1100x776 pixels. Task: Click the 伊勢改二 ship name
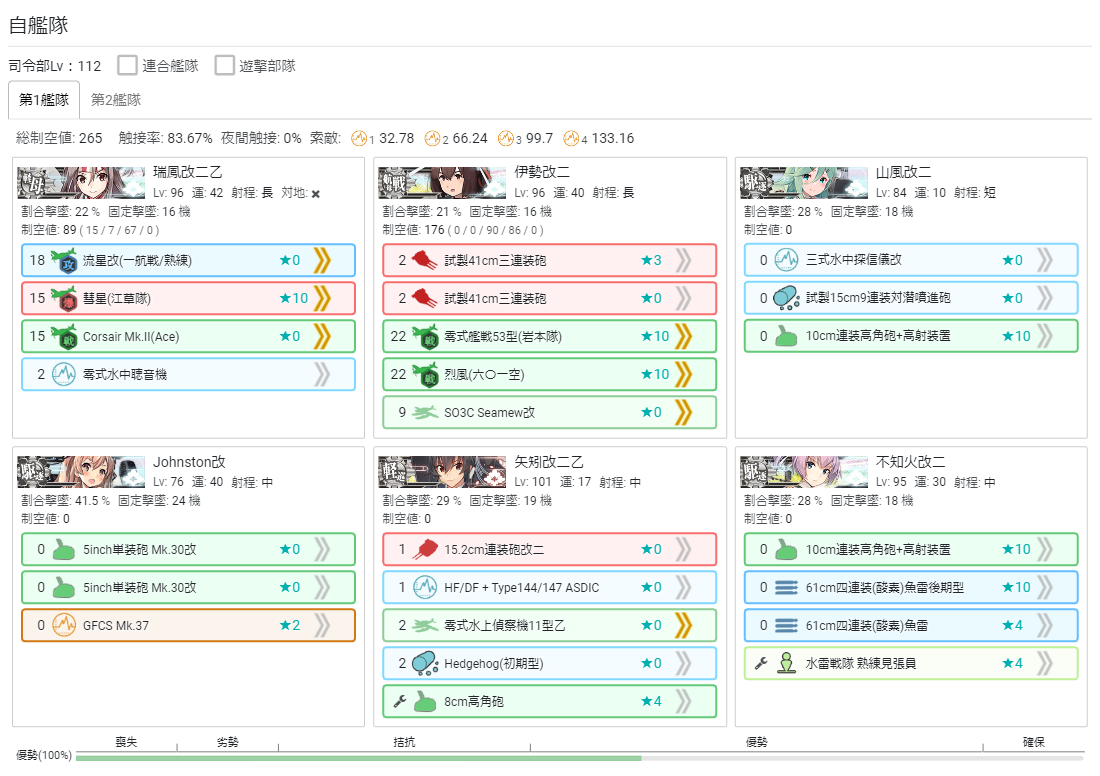coord(542,173)
